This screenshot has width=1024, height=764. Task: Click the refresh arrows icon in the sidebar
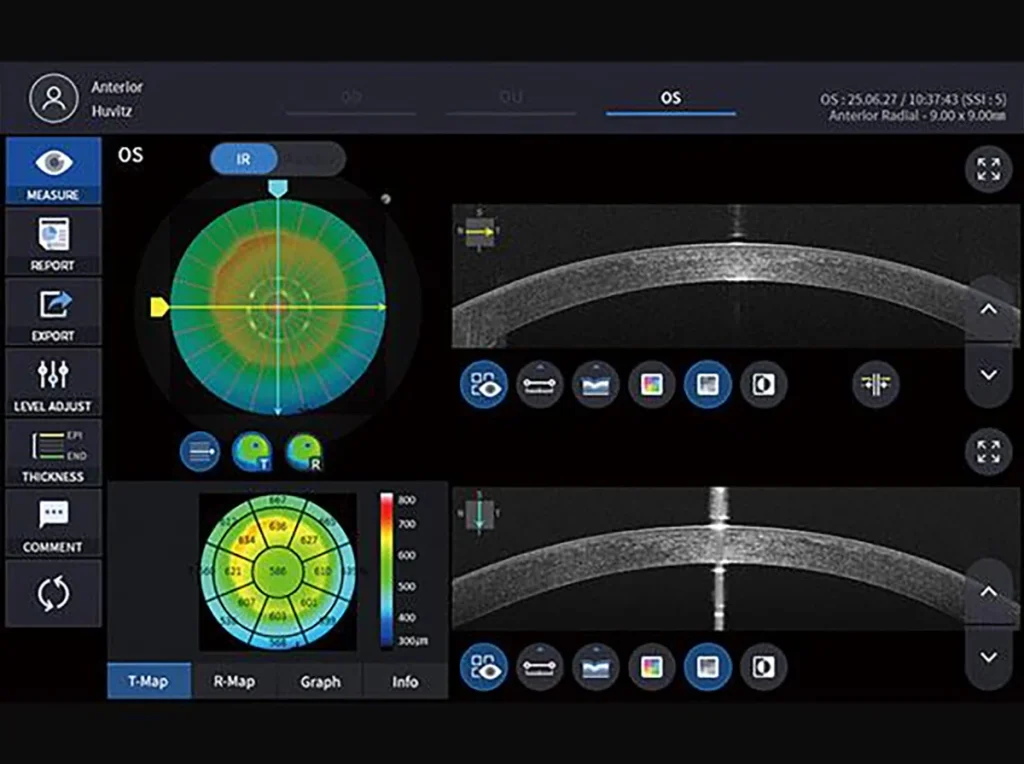pos(53,593)
